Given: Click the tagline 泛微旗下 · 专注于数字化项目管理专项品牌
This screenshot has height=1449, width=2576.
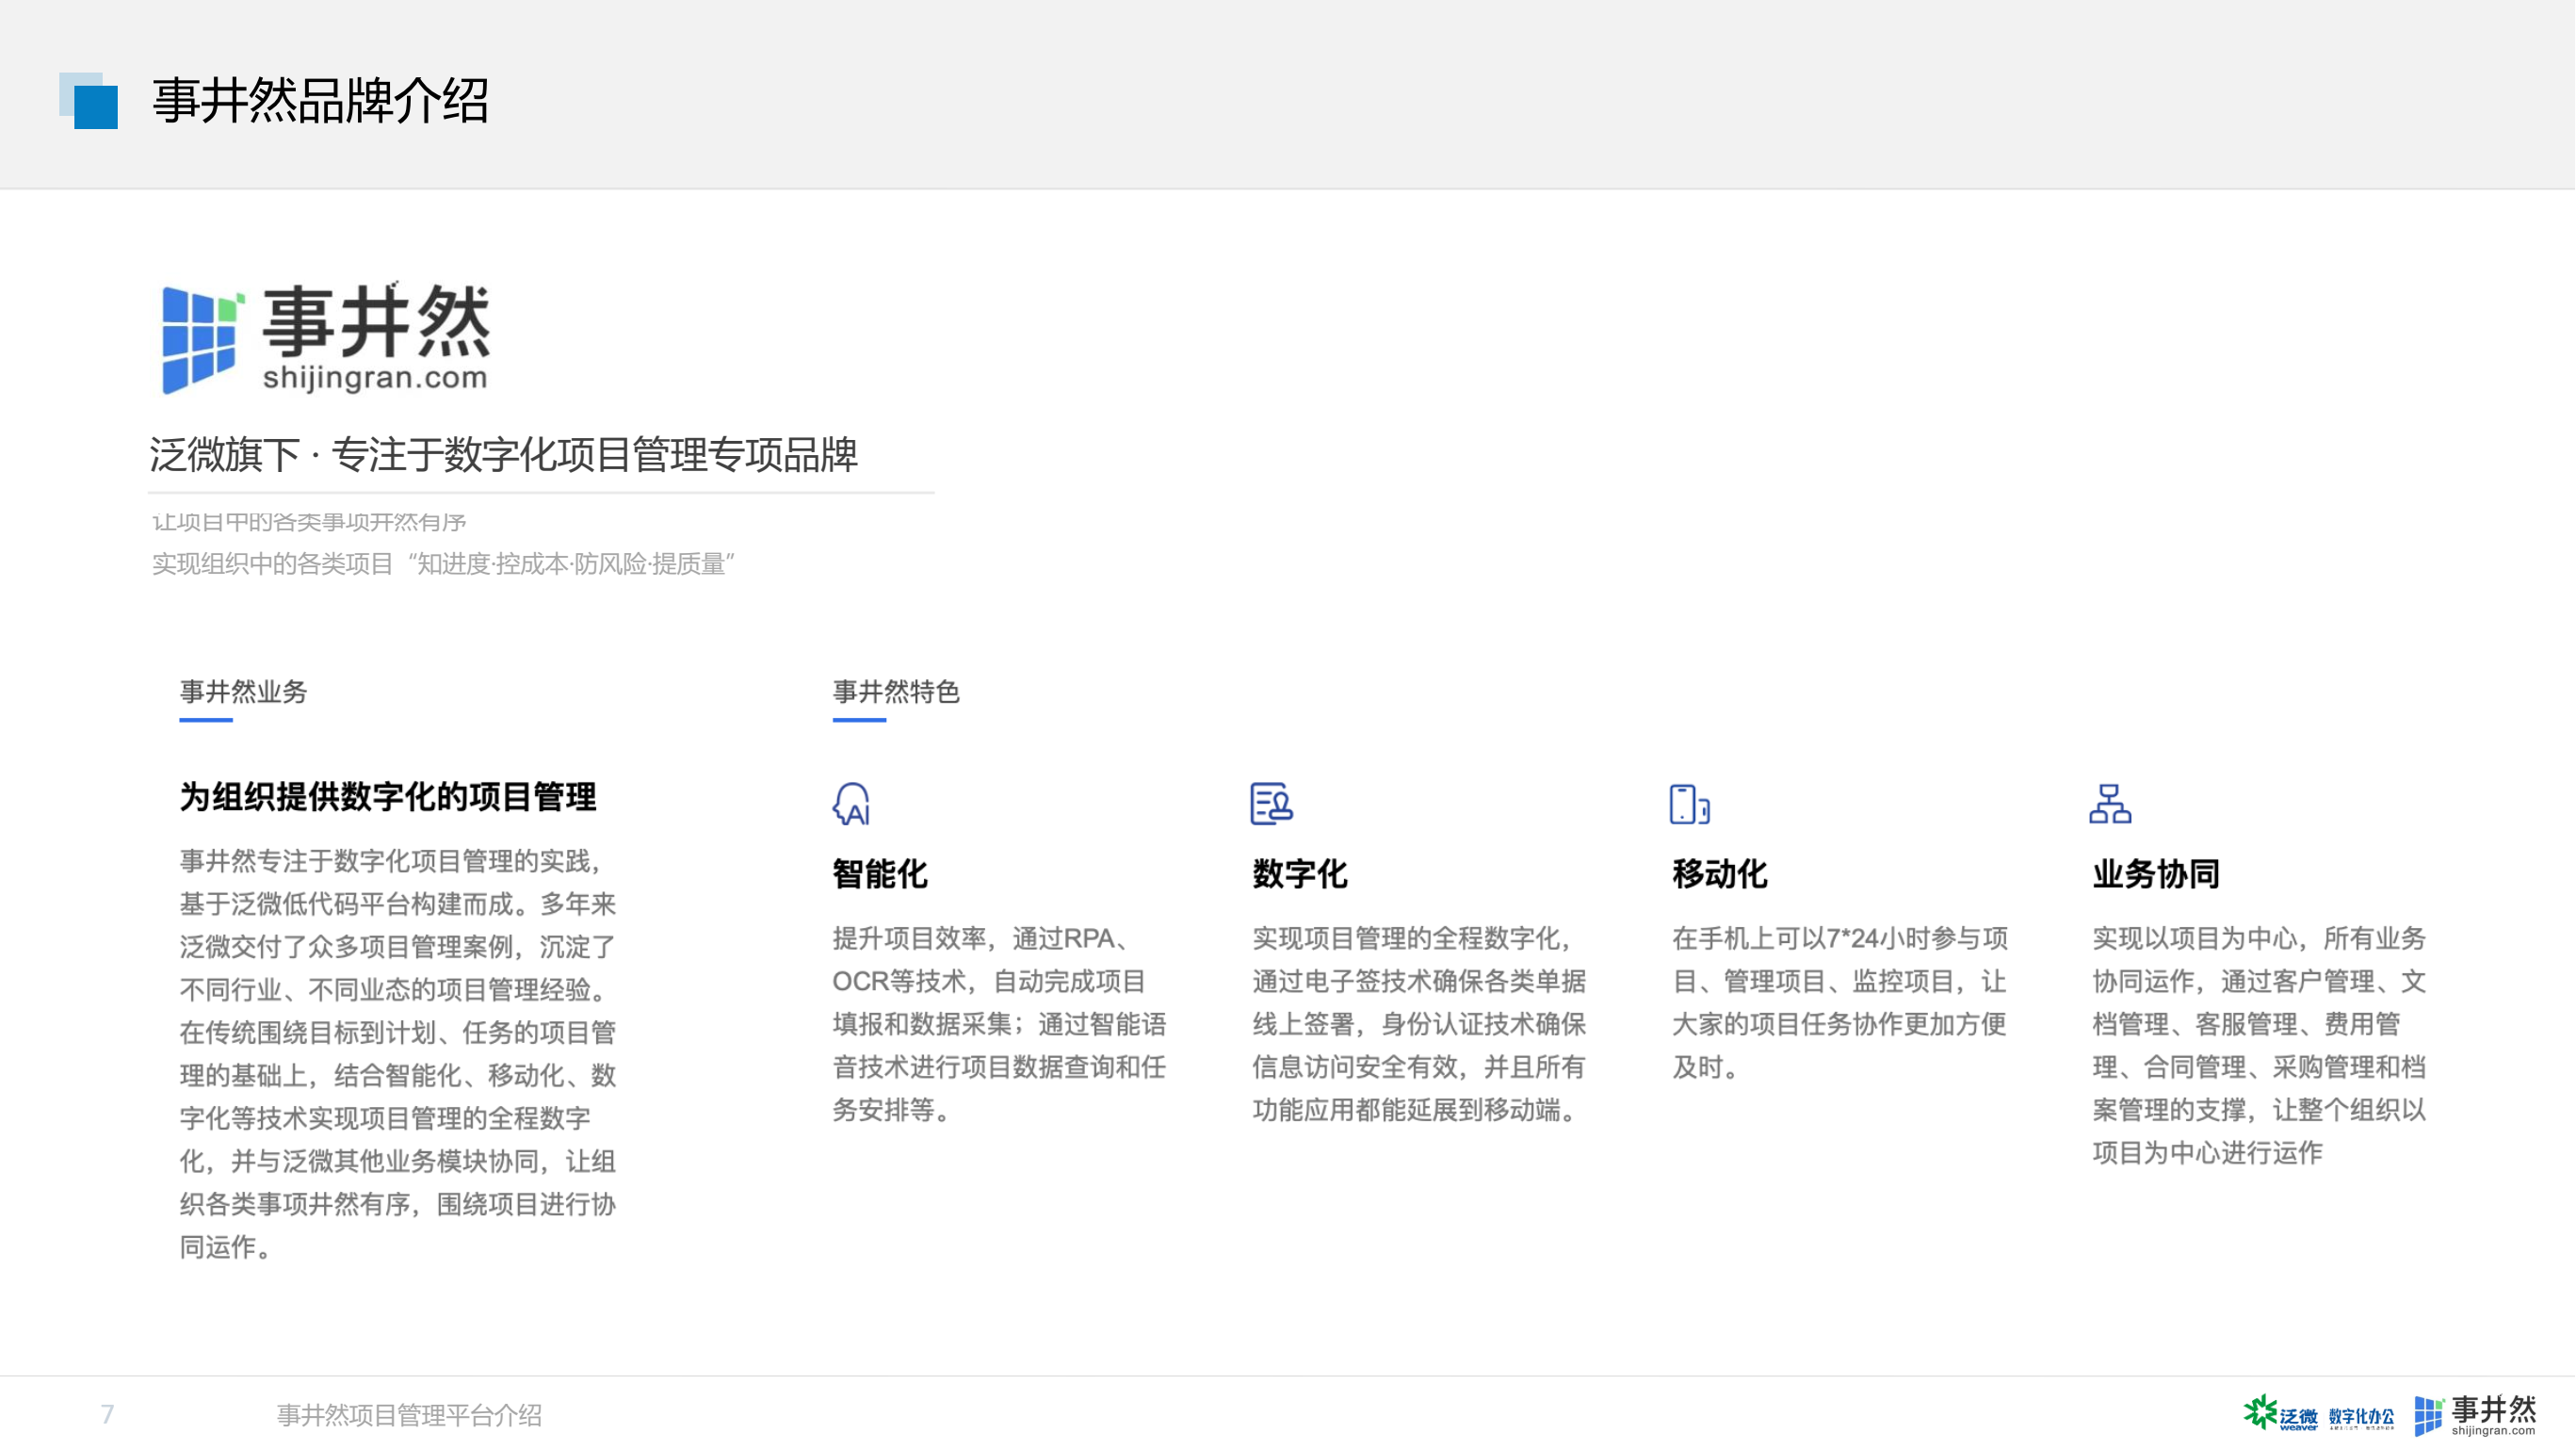Looking at the screenshot, I should [x=504, y=455].
